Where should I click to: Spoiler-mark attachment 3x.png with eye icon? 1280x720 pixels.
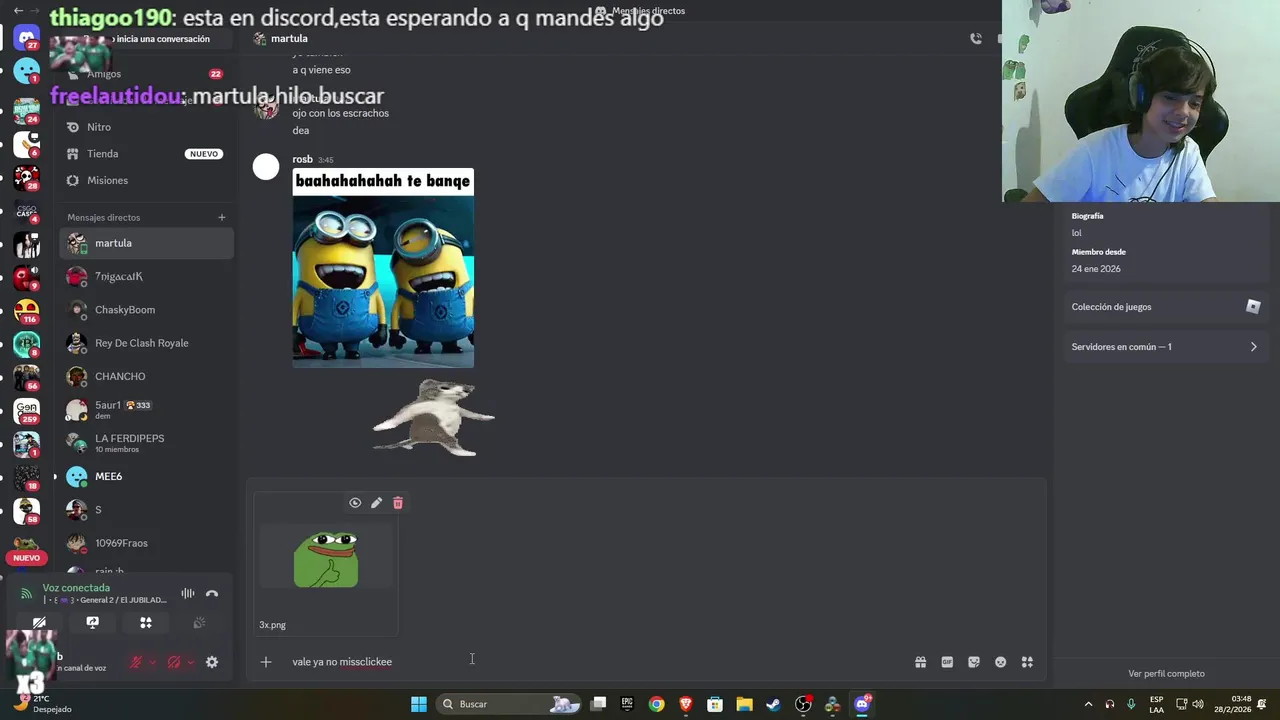click(x=355, y=503)
